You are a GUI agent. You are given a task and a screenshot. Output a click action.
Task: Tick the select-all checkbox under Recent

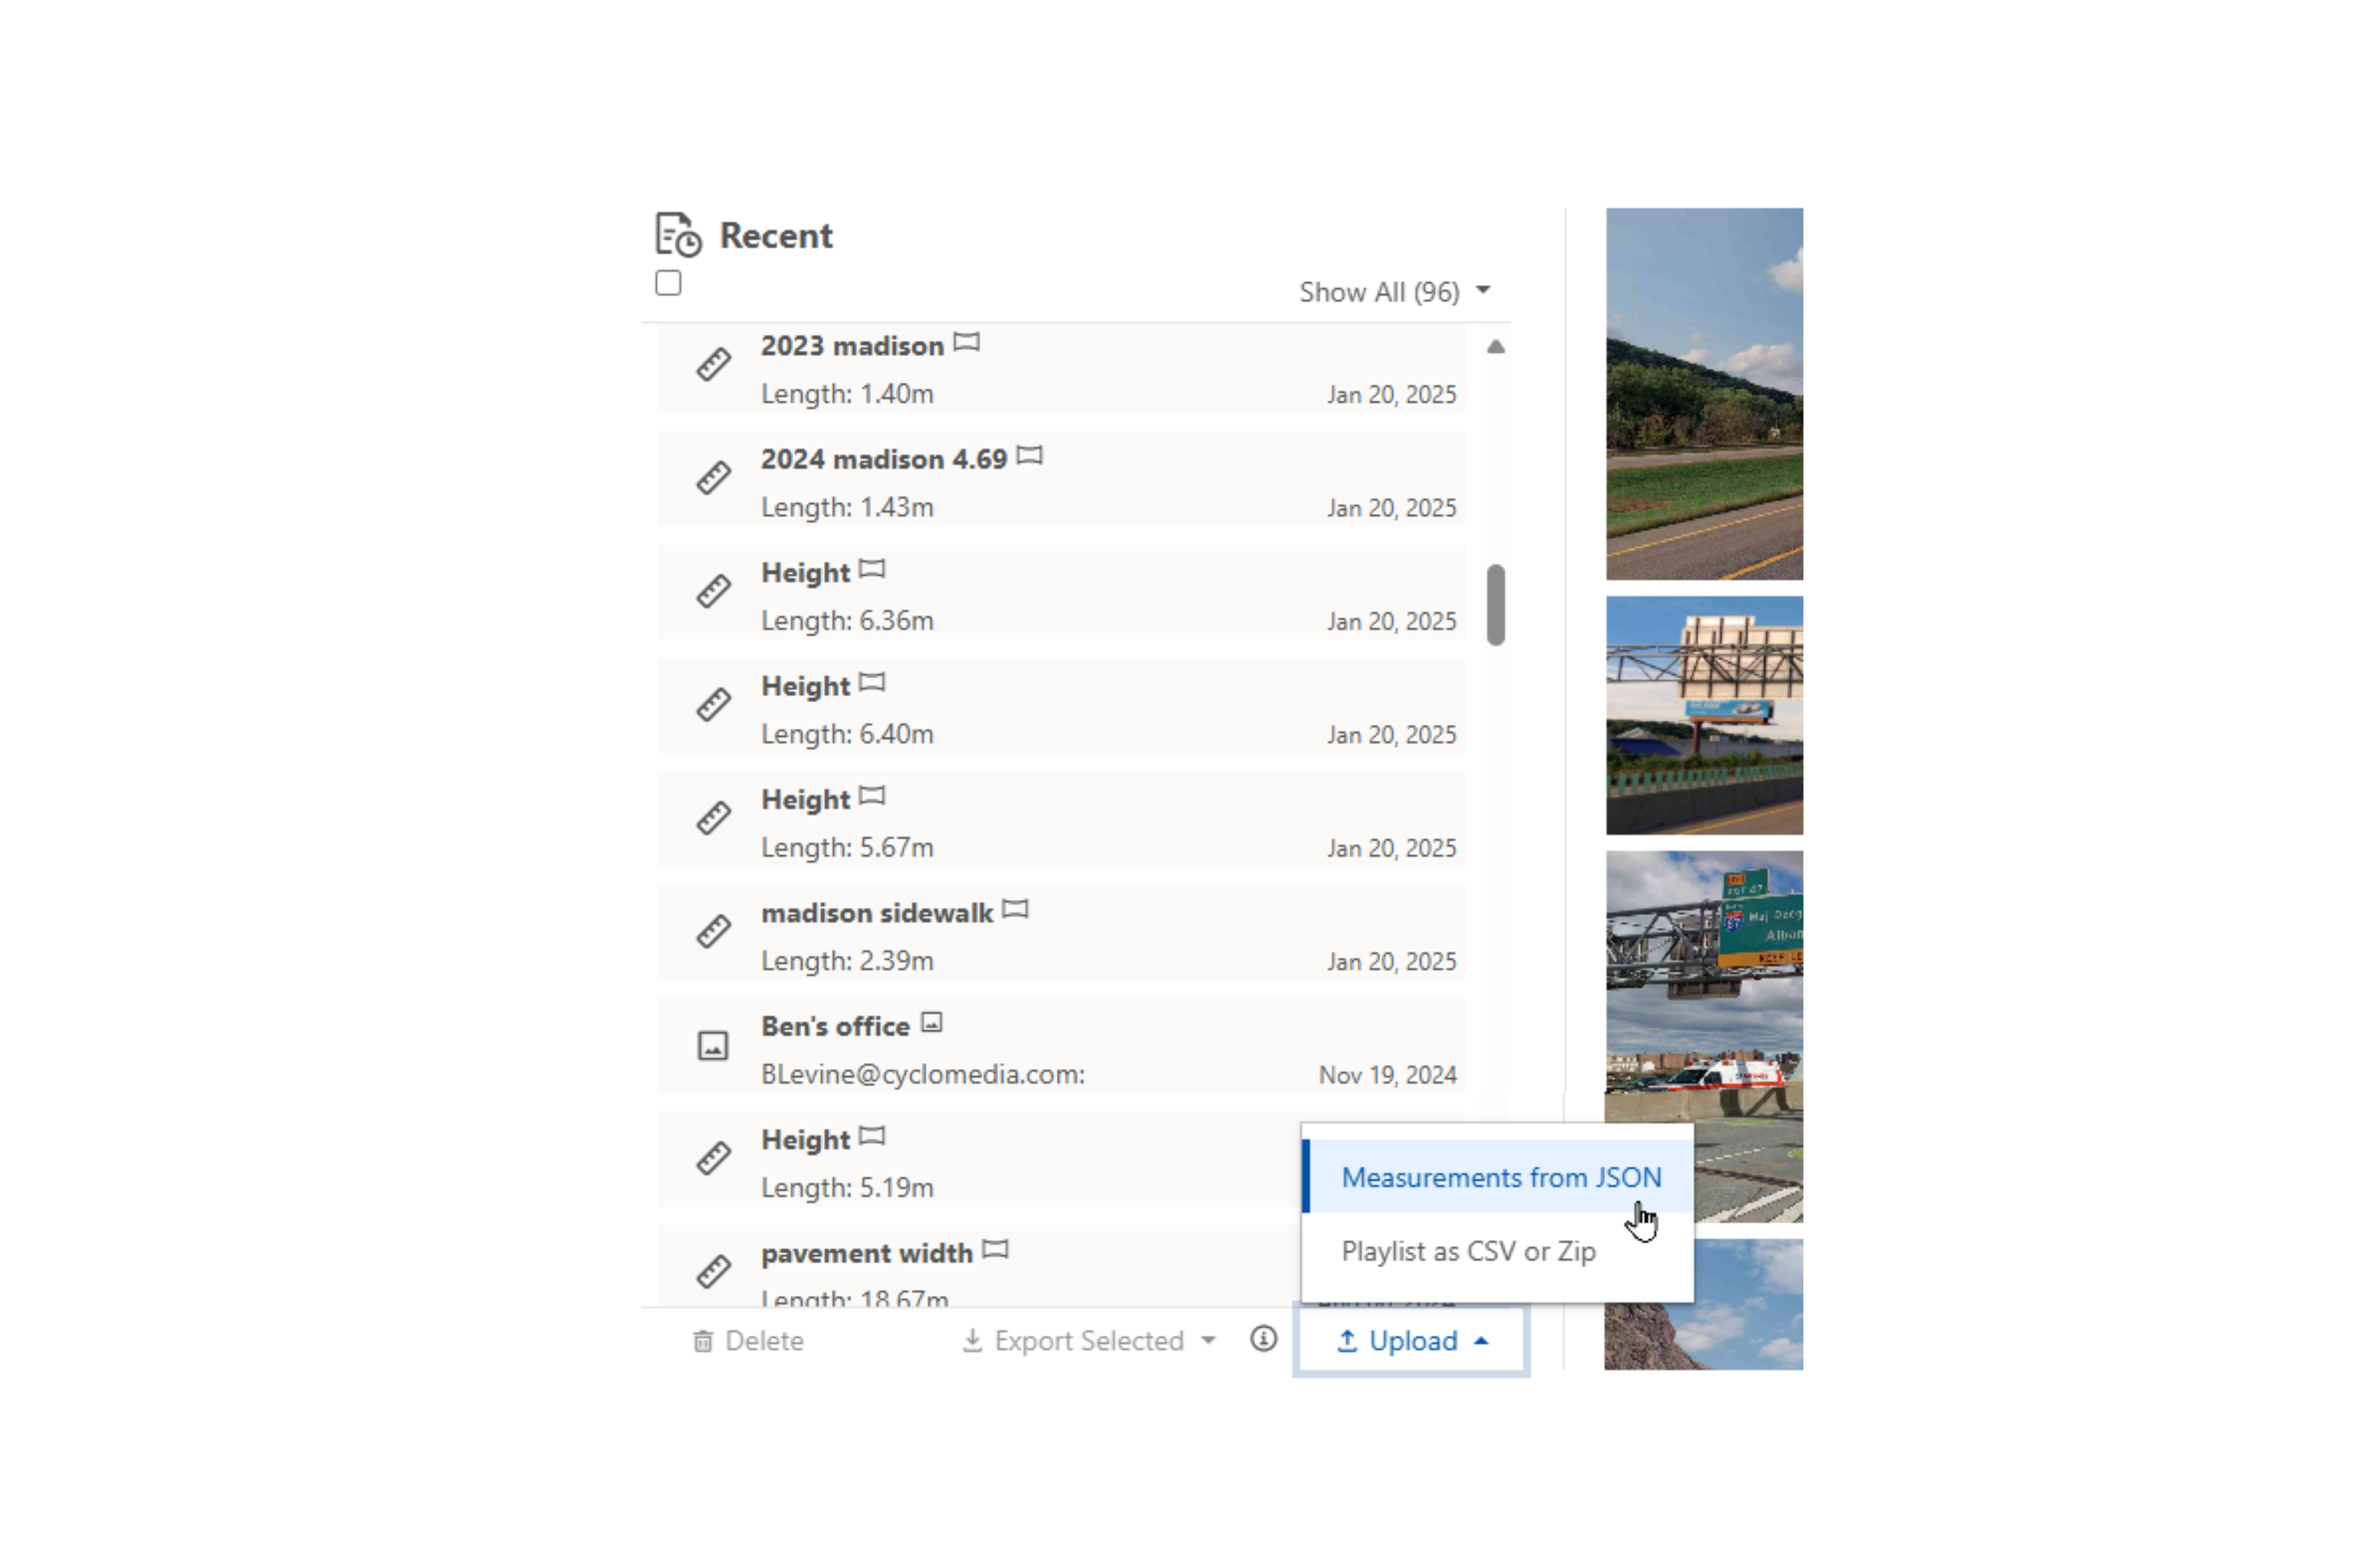pyautogui.click(x=669, y=284)
